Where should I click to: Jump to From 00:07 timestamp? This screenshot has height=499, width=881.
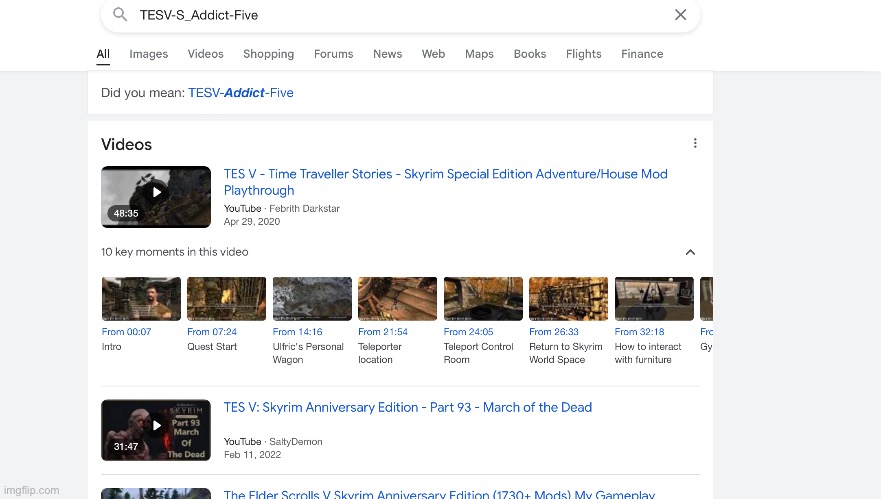pos(126,332)
